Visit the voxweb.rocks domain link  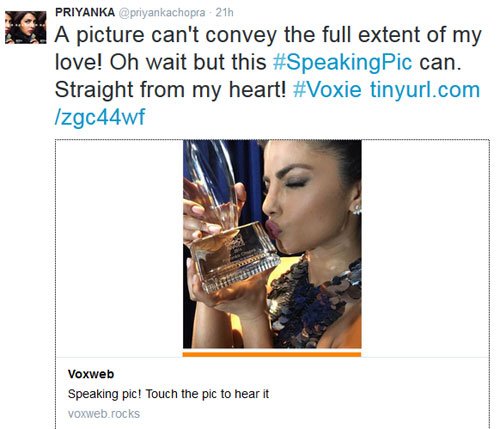click(104, 414)
